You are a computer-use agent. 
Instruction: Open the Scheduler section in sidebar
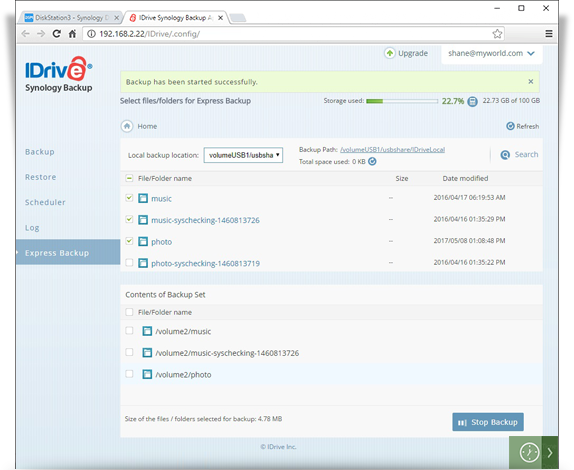(x=45, y=202)
